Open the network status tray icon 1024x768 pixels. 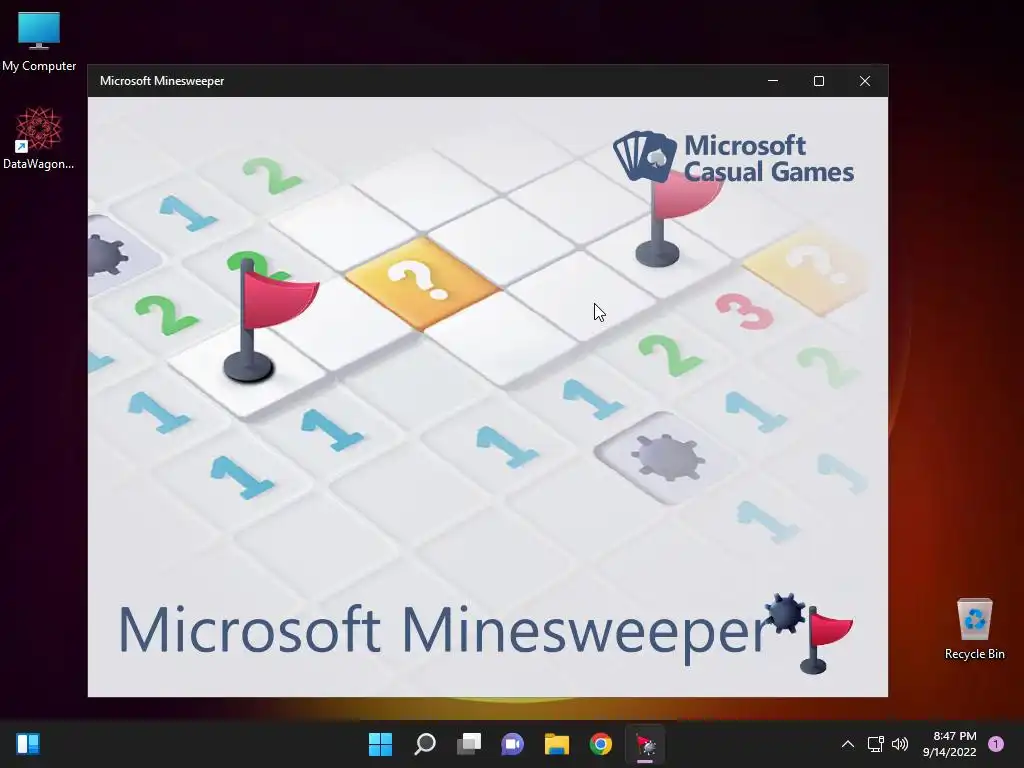[875, 744]
